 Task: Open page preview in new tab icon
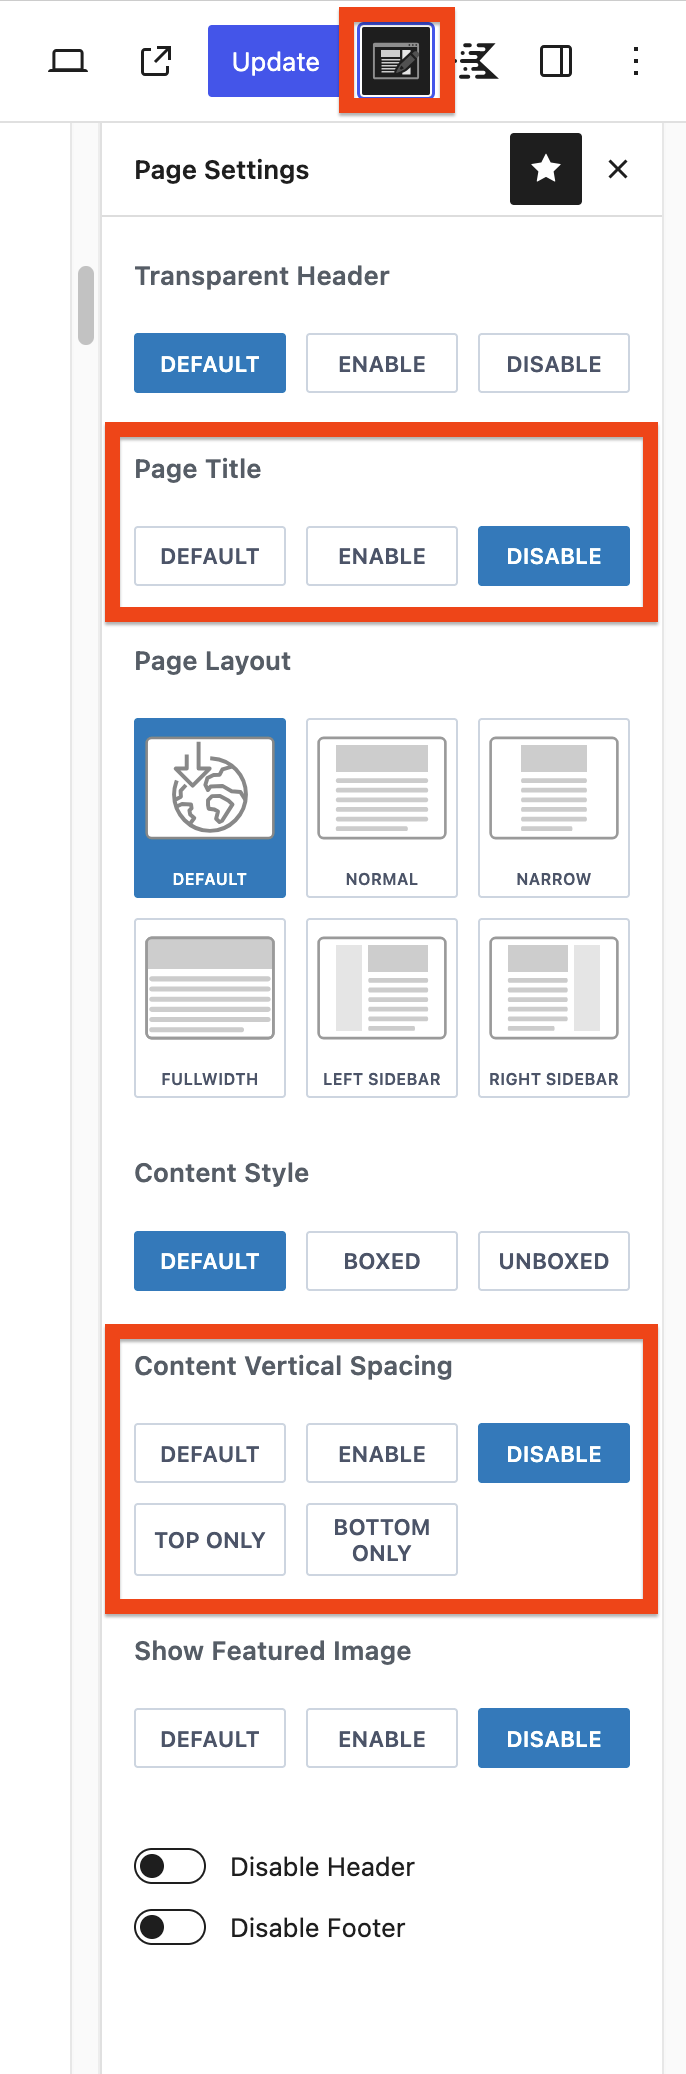point(156,61)
